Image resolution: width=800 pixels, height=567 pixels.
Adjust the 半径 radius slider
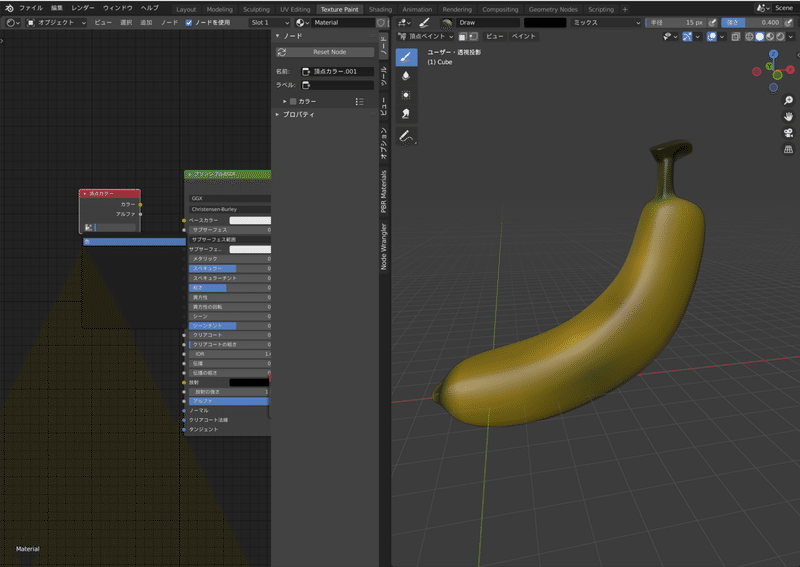[x=676, y=22]
